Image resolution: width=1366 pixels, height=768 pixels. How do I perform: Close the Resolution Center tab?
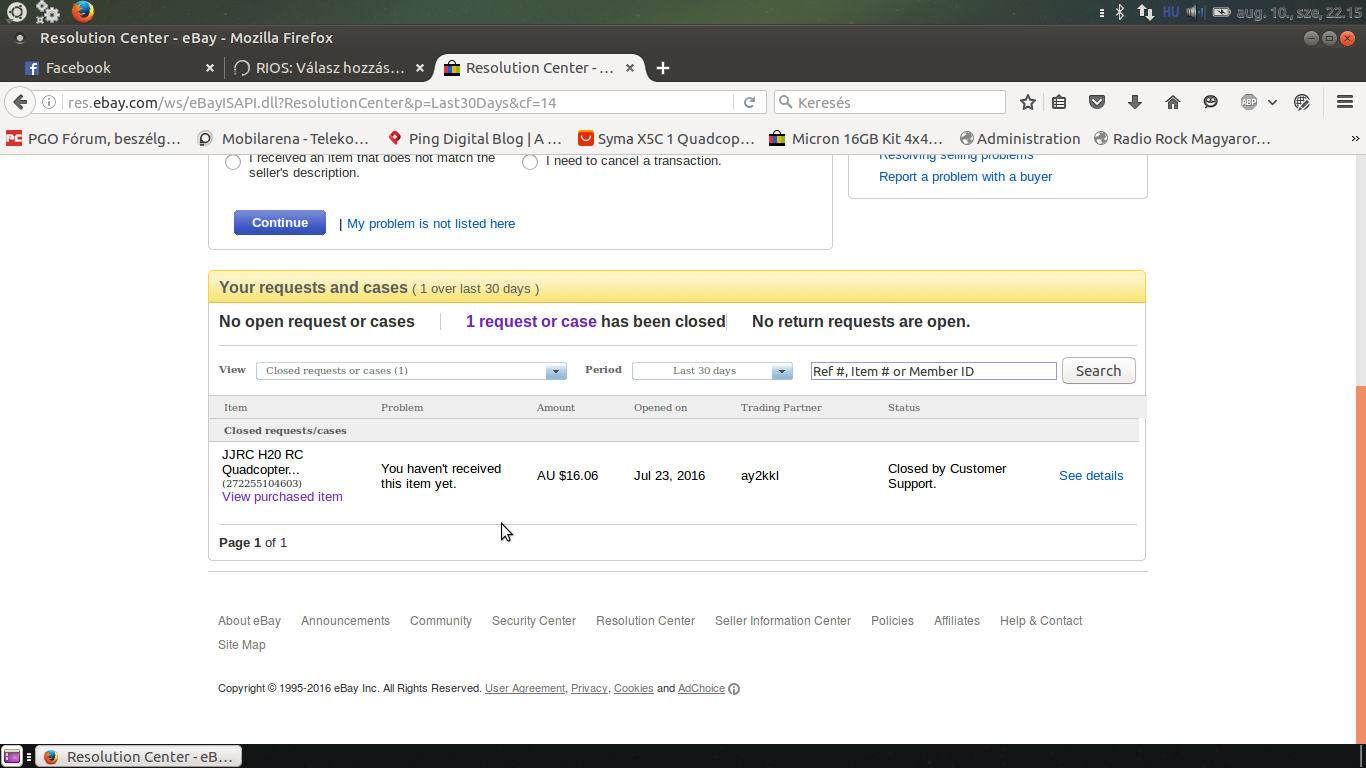630,68
